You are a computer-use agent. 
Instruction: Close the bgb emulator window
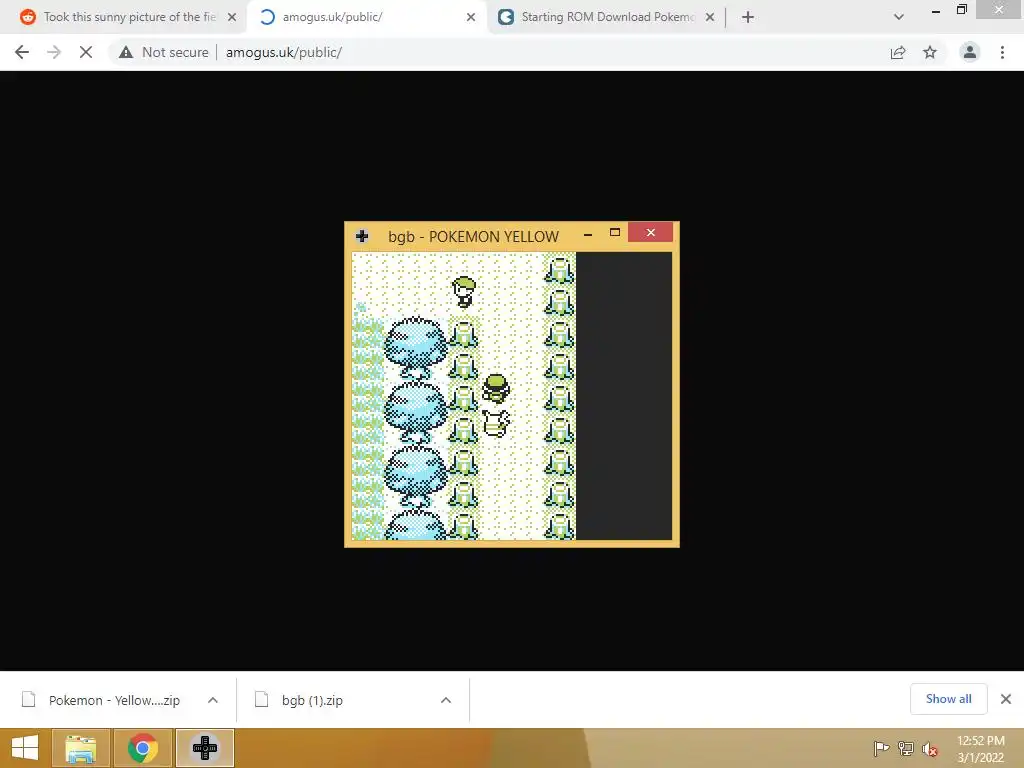(650, 232)
